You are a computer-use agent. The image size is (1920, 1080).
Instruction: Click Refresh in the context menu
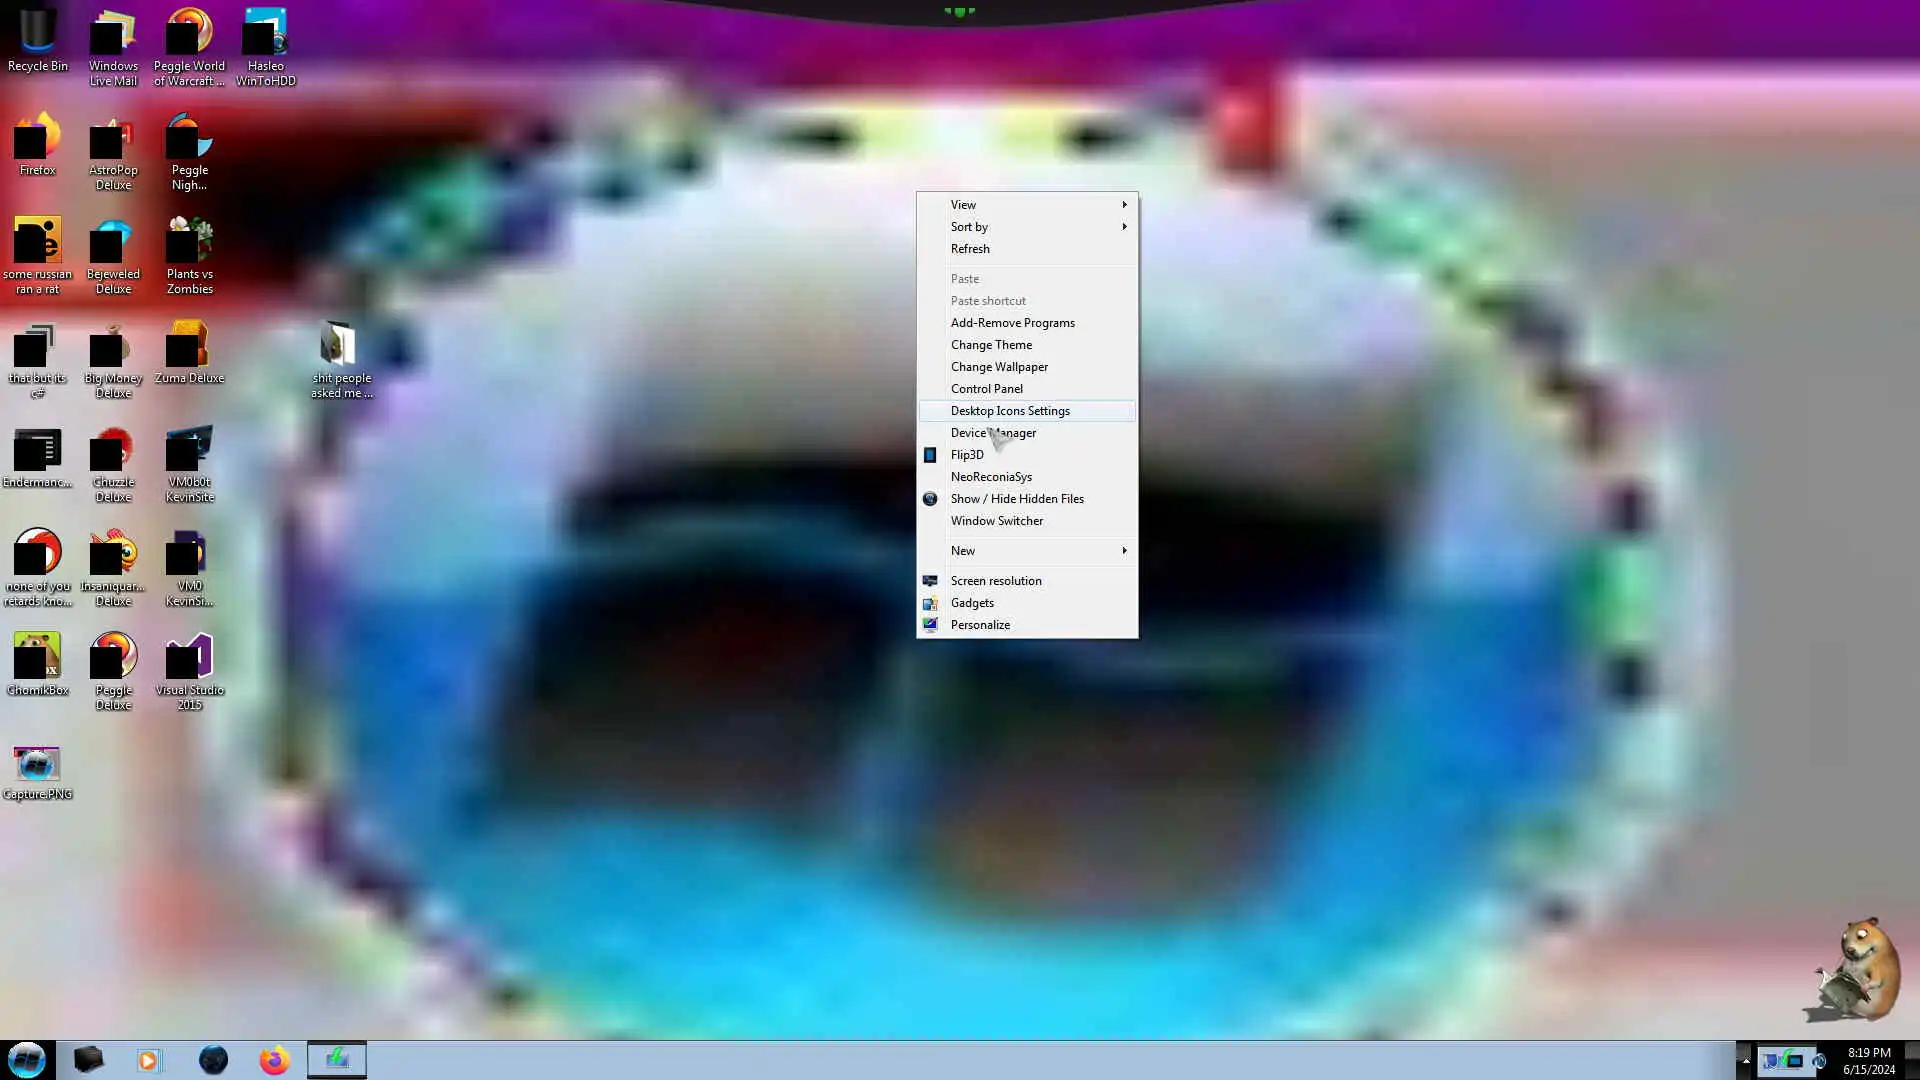coord(970,249)
